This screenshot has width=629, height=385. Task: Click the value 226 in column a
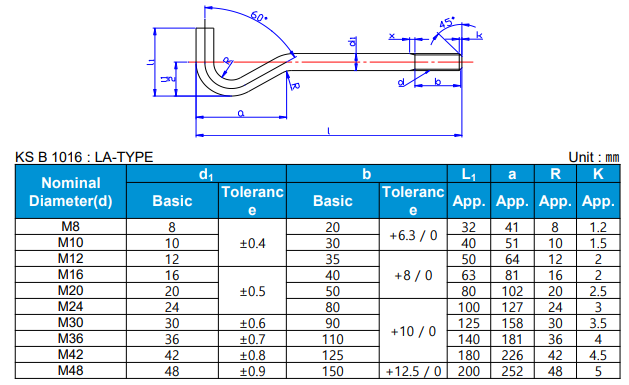tap(512, 356)
